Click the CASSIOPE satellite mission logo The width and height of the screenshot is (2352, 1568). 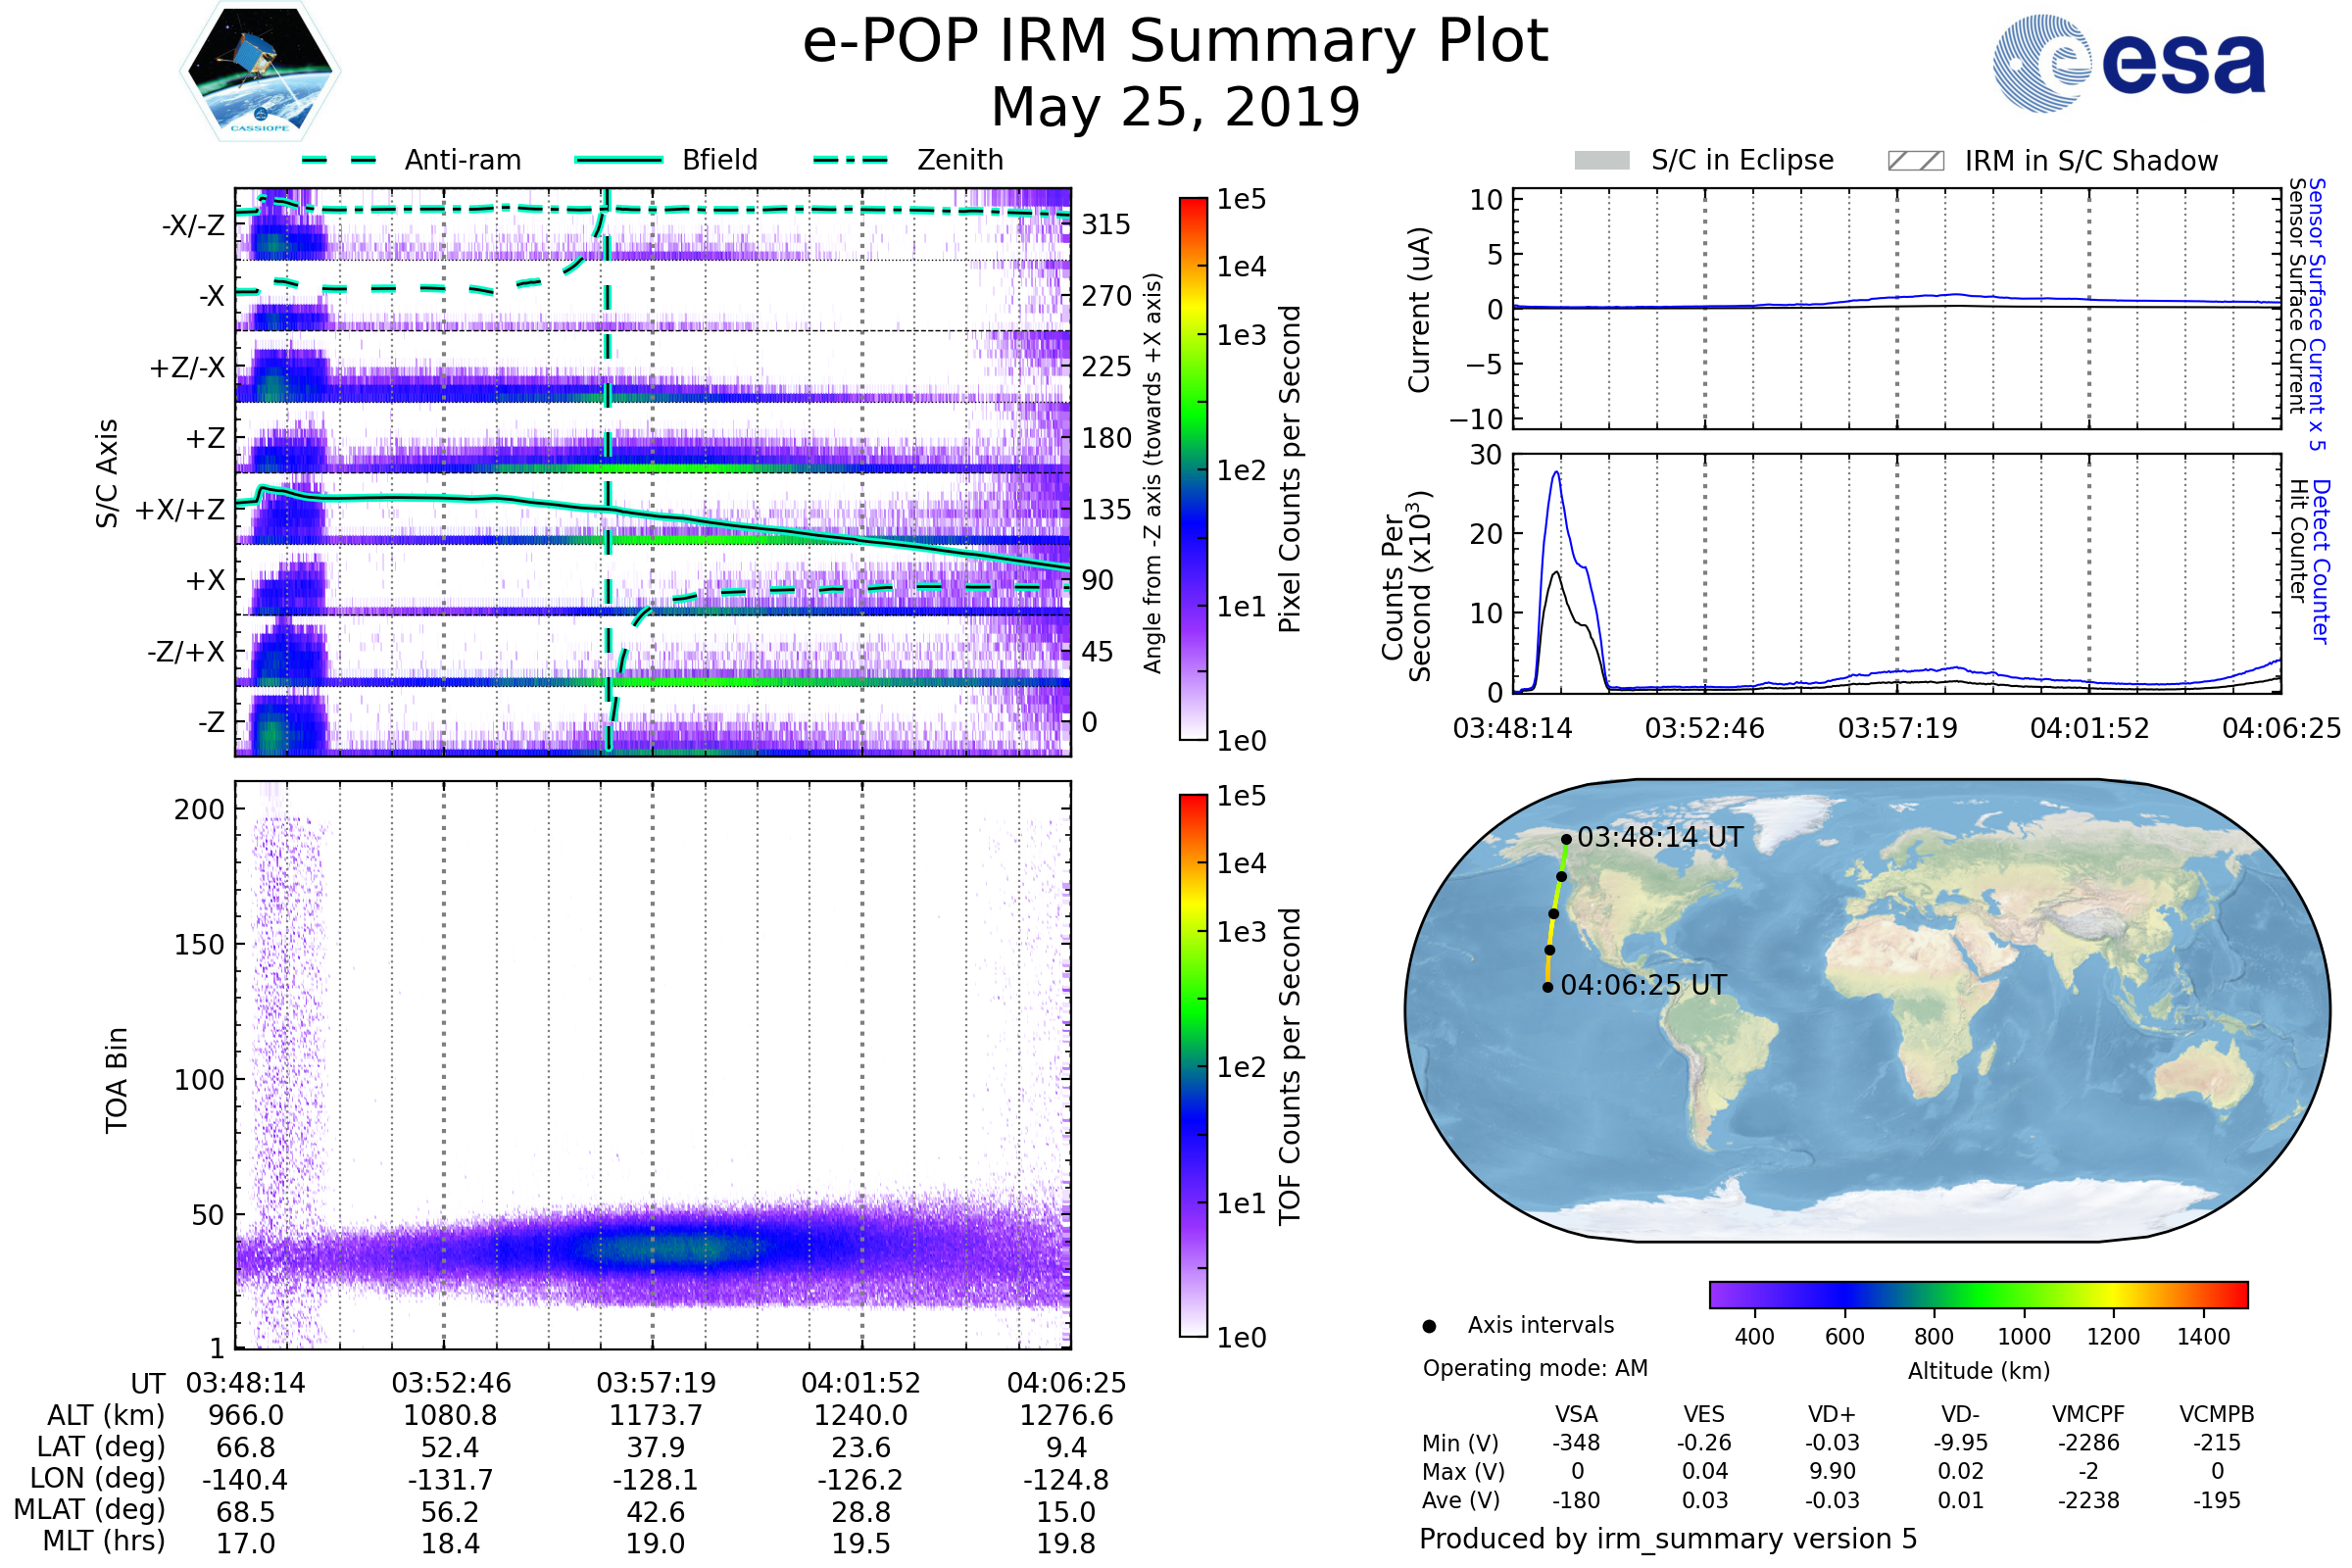pos(260,72)
